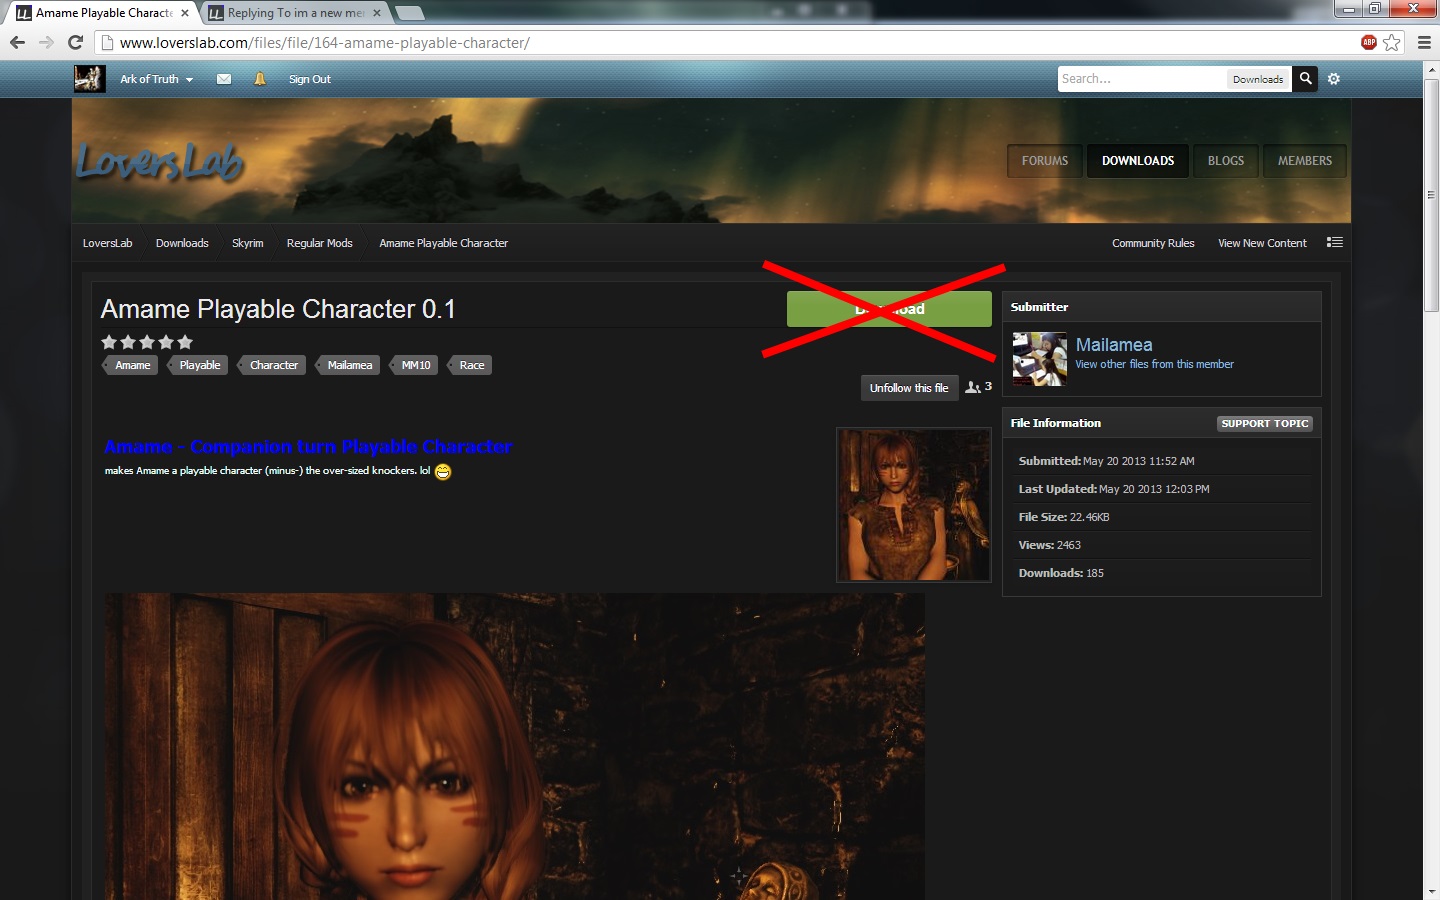
Task: Open a new browser tab
Action: (409, 13)
